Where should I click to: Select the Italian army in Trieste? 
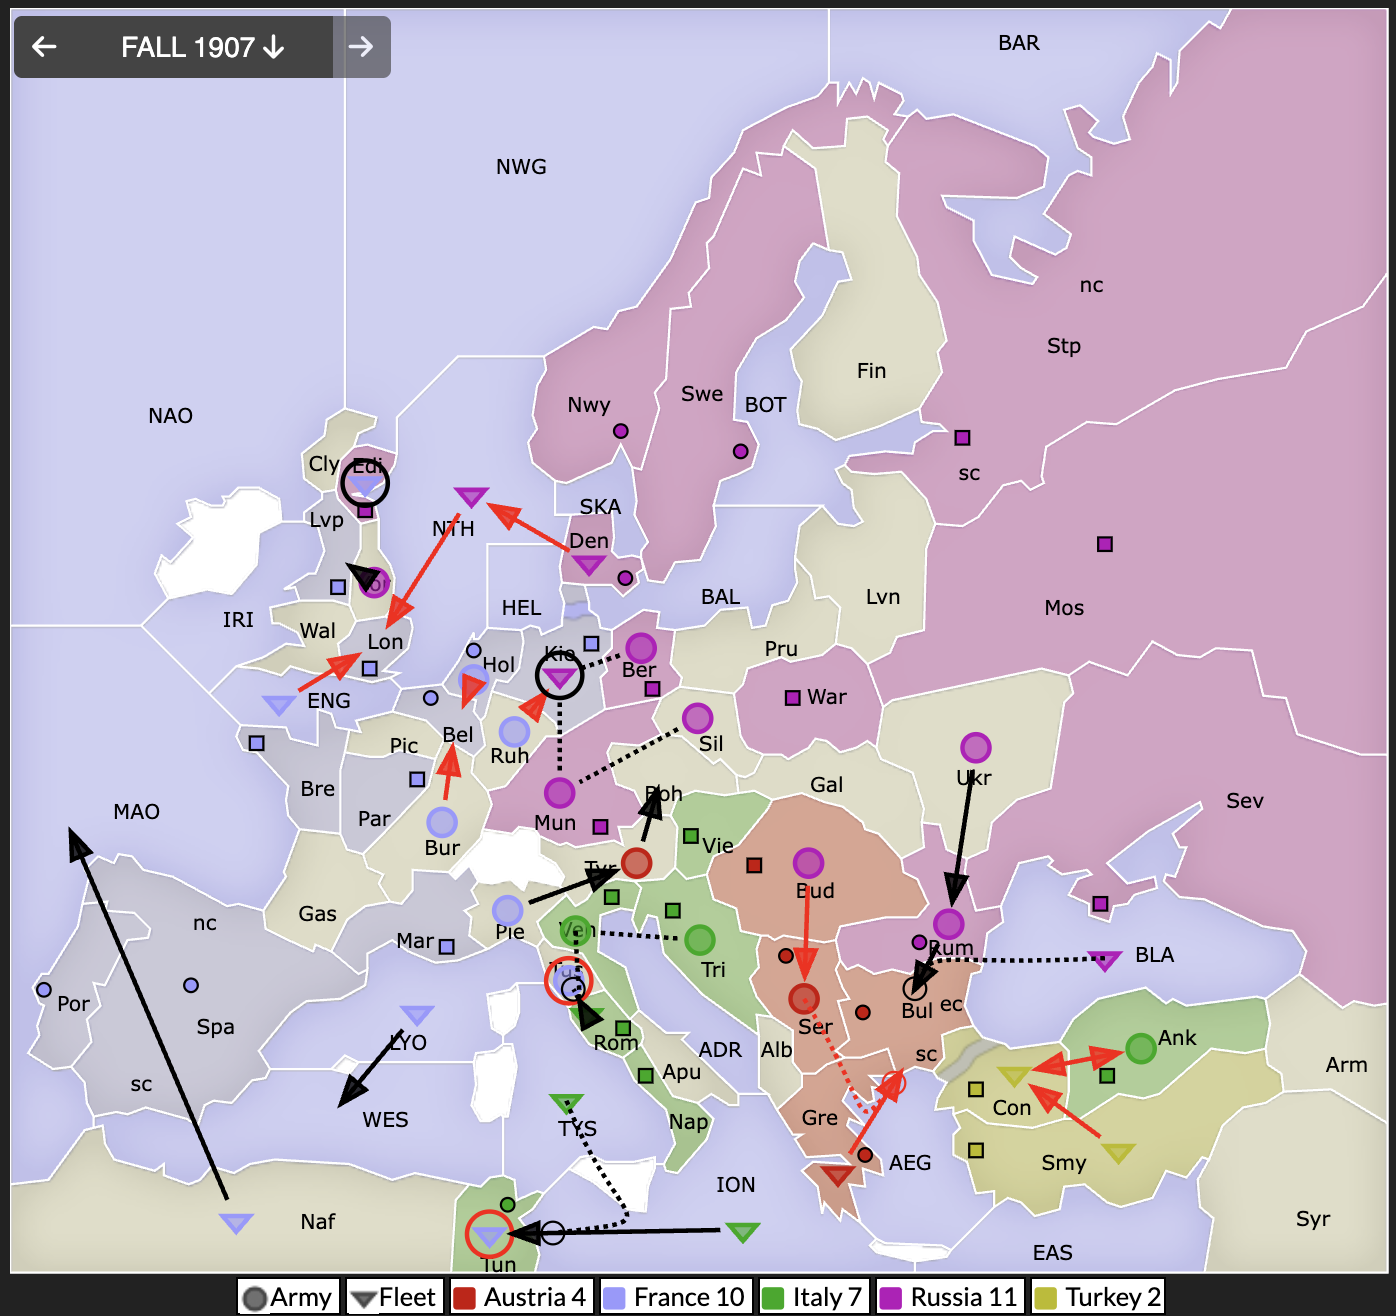tap(700, 940)
